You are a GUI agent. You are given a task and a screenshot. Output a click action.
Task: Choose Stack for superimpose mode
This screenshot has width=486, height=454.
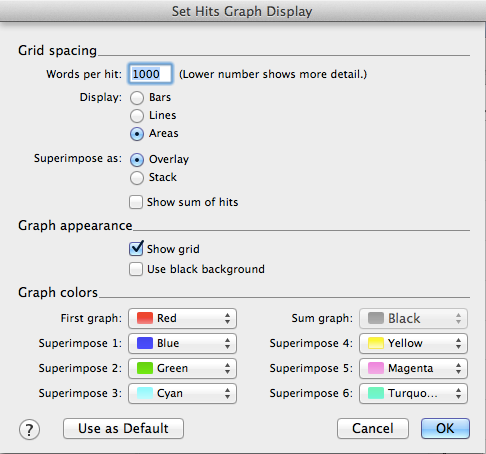(137, 178)
